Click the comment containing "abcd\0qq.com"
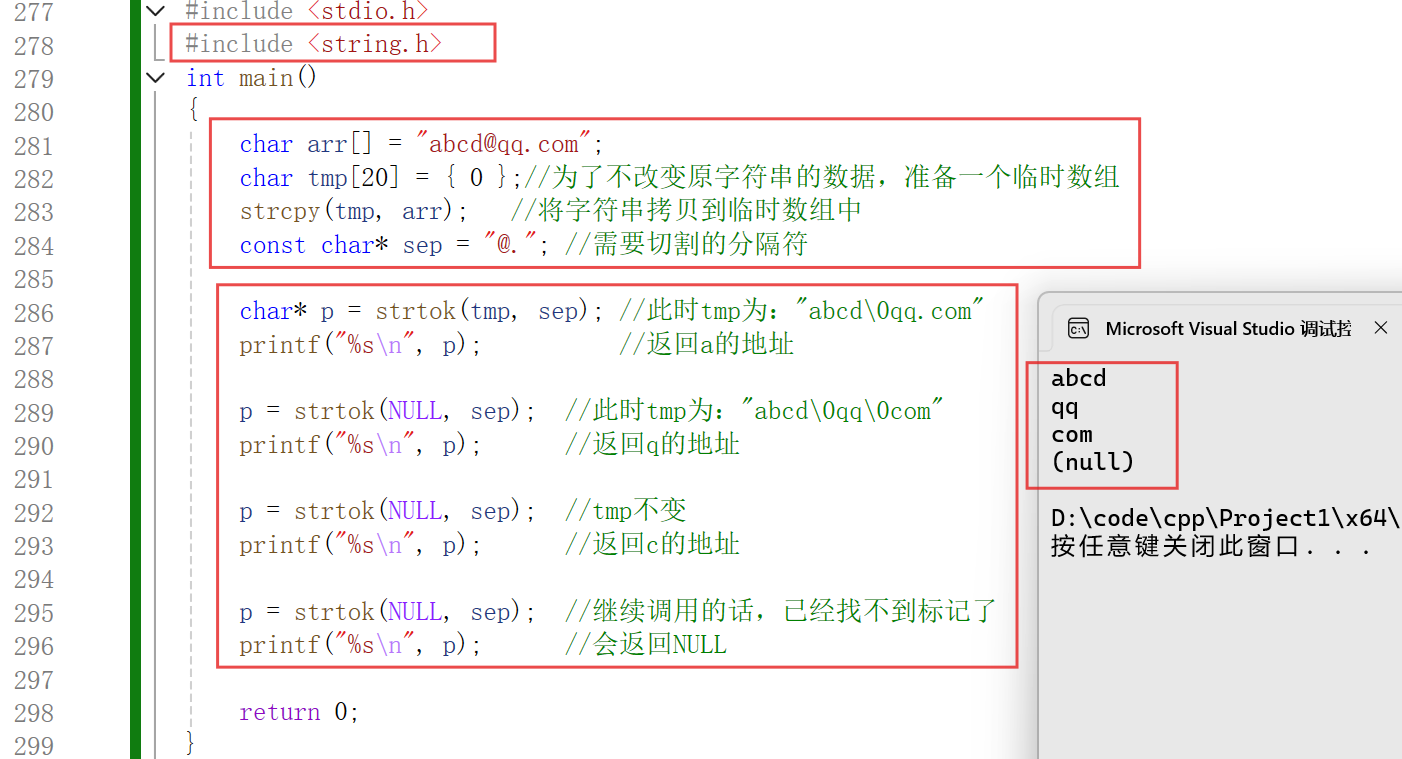The width and height of the screenshot is (1402, 759). (803, 311)
